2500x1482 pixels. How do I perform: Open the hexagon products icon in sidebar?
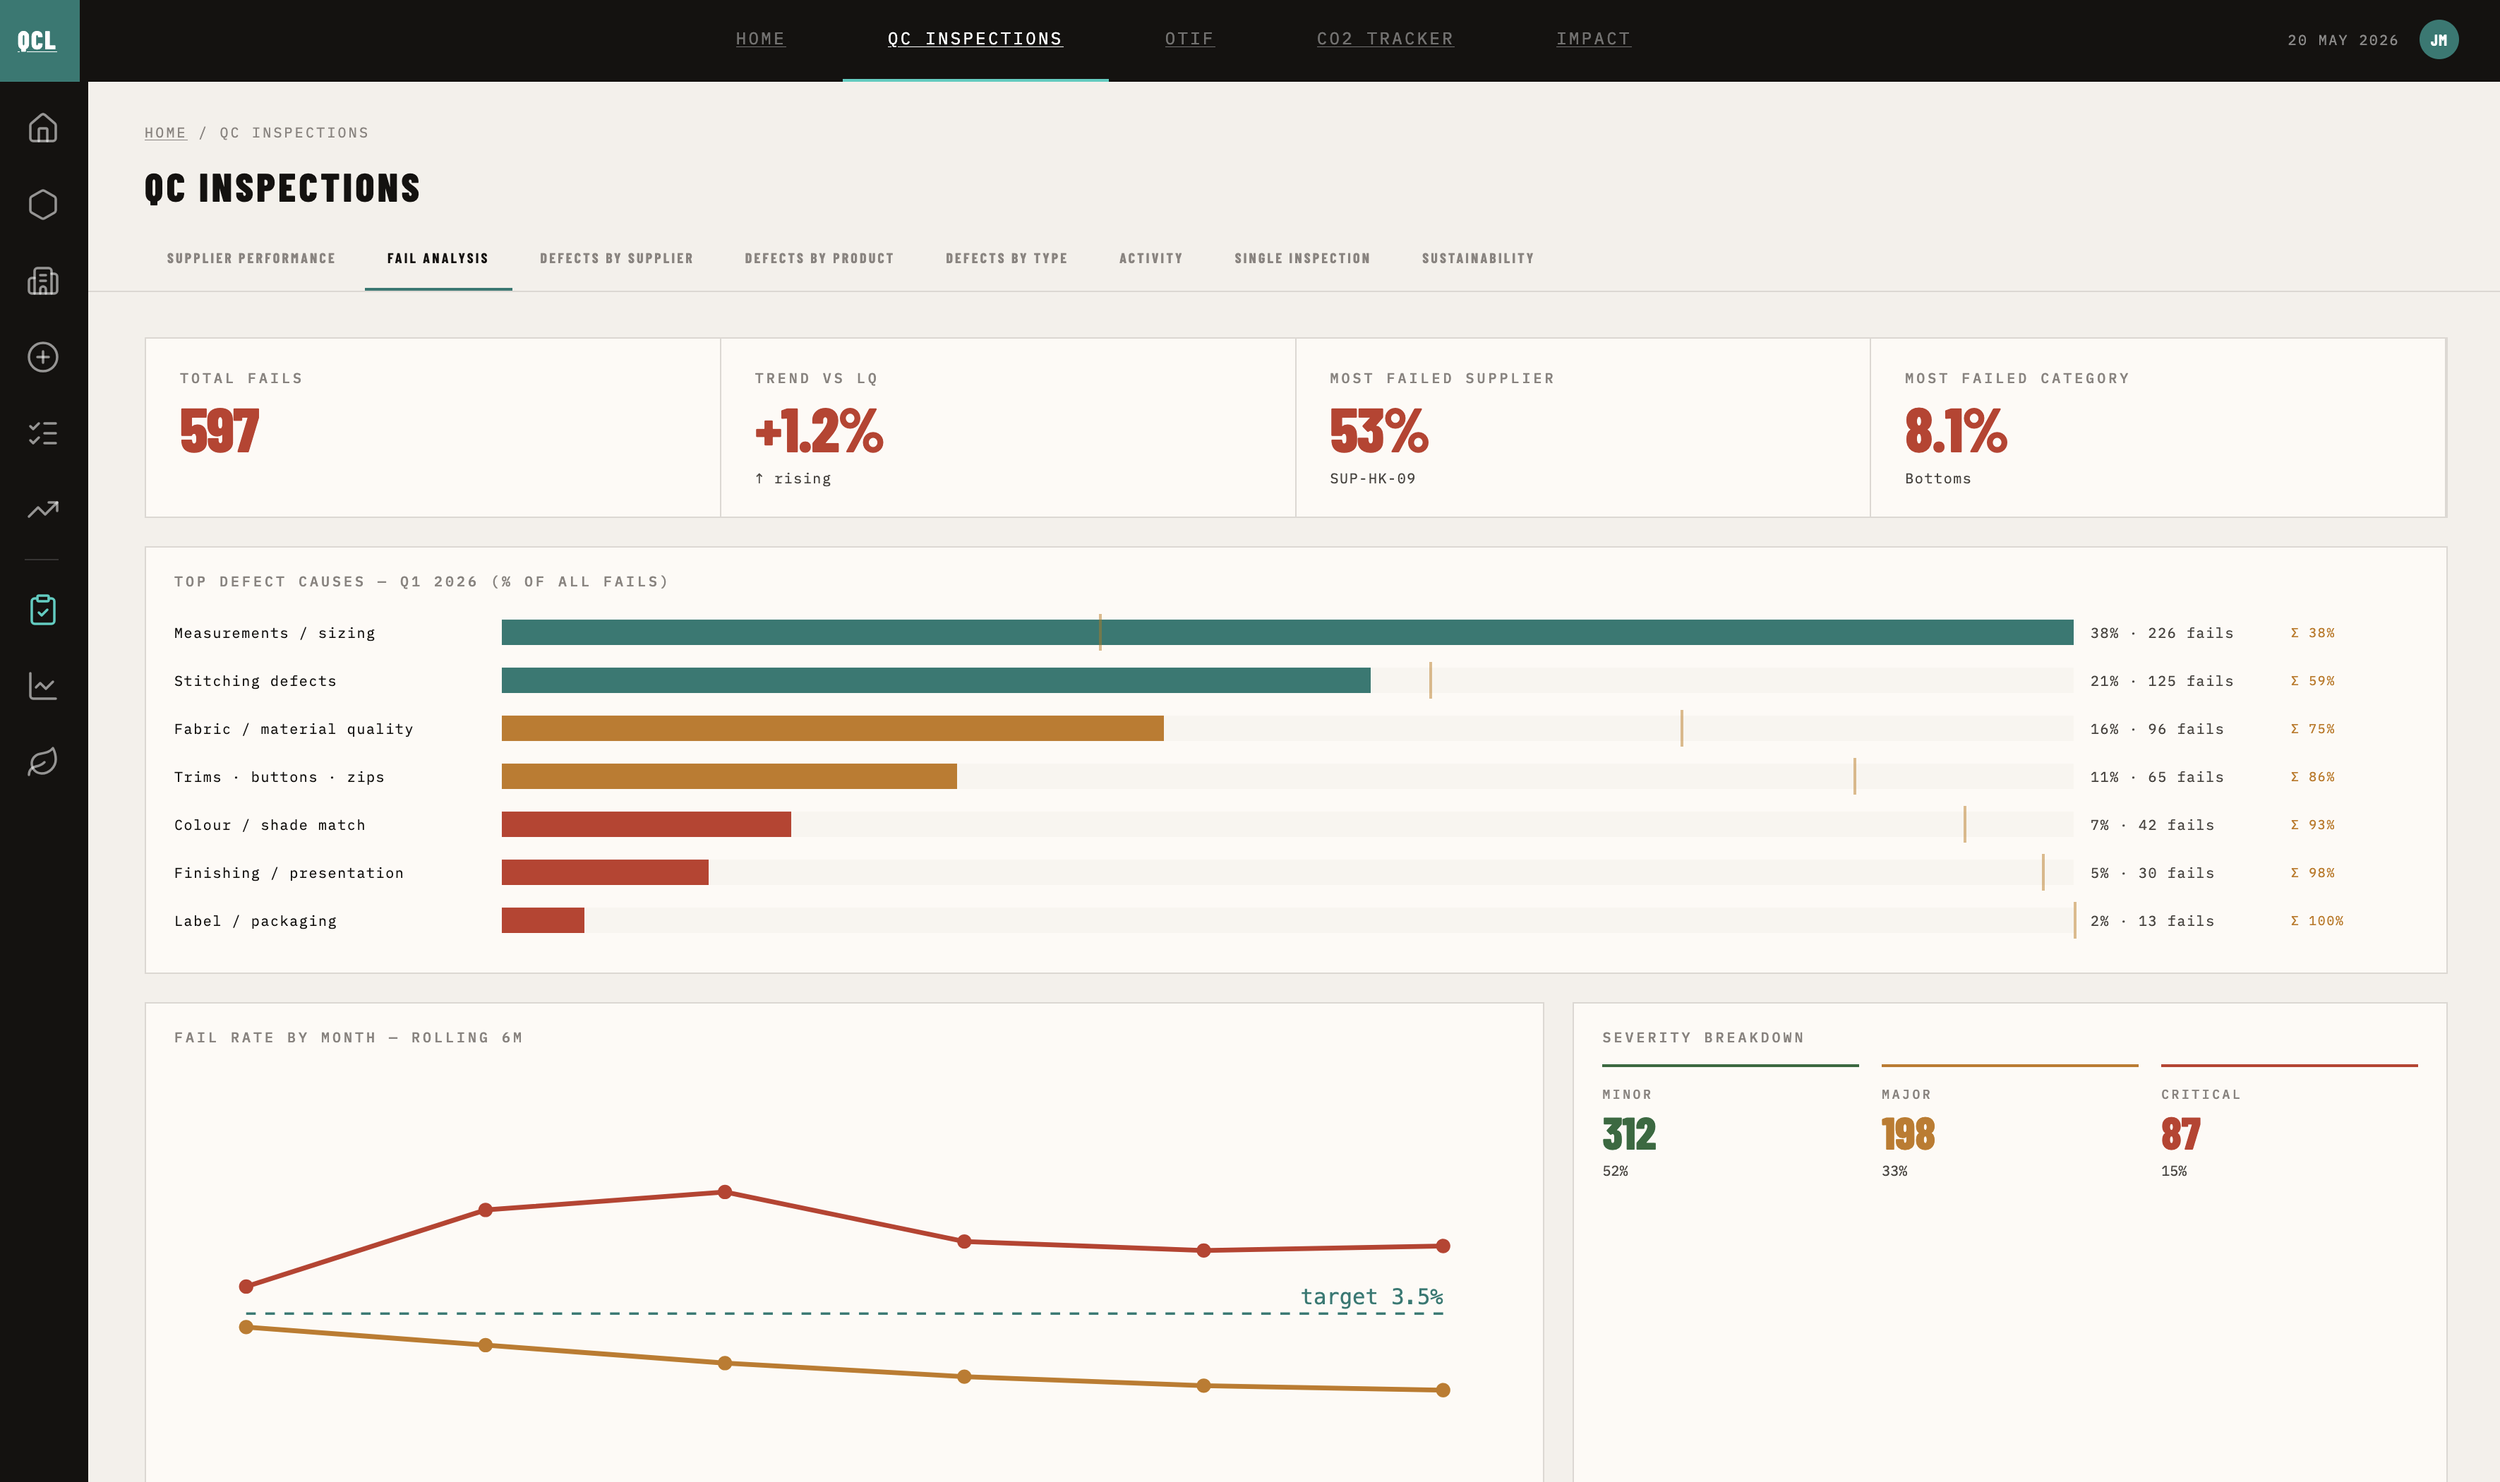43,204
